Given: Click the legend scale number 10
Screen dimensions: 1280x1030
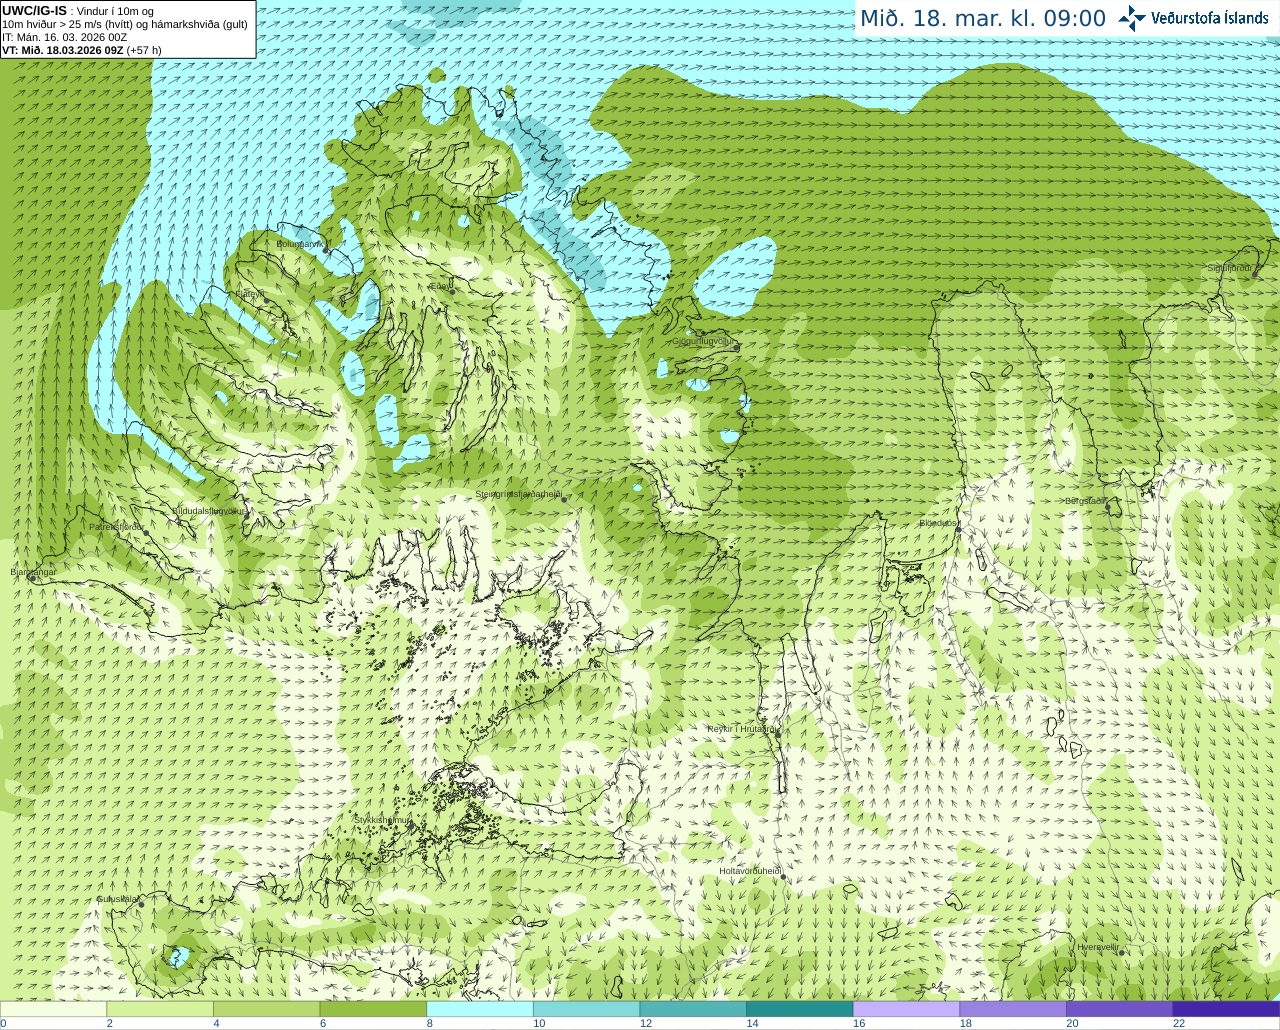Looking at the screenshot, I should pos(539,1023).
